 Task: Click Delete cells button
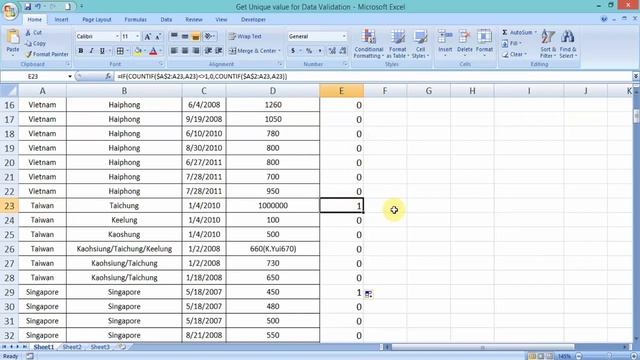coord(464,42)
